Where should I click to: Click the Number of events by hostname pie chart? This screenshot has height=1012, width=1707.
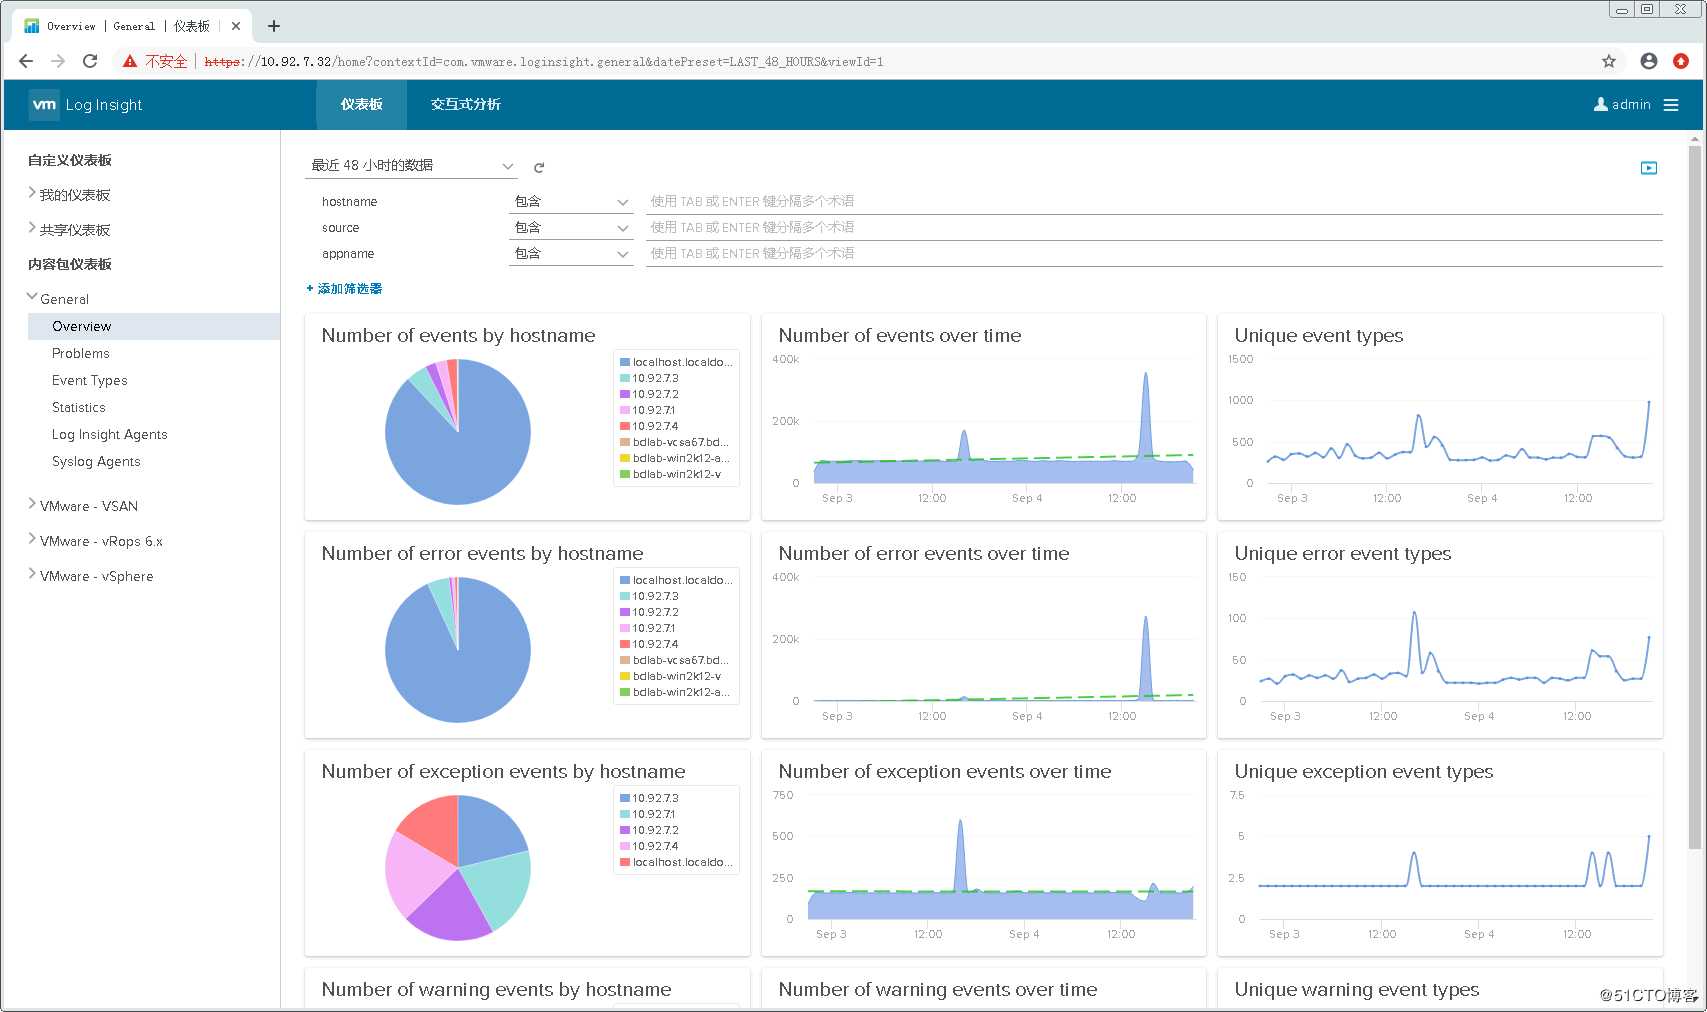tap(458, 432)
